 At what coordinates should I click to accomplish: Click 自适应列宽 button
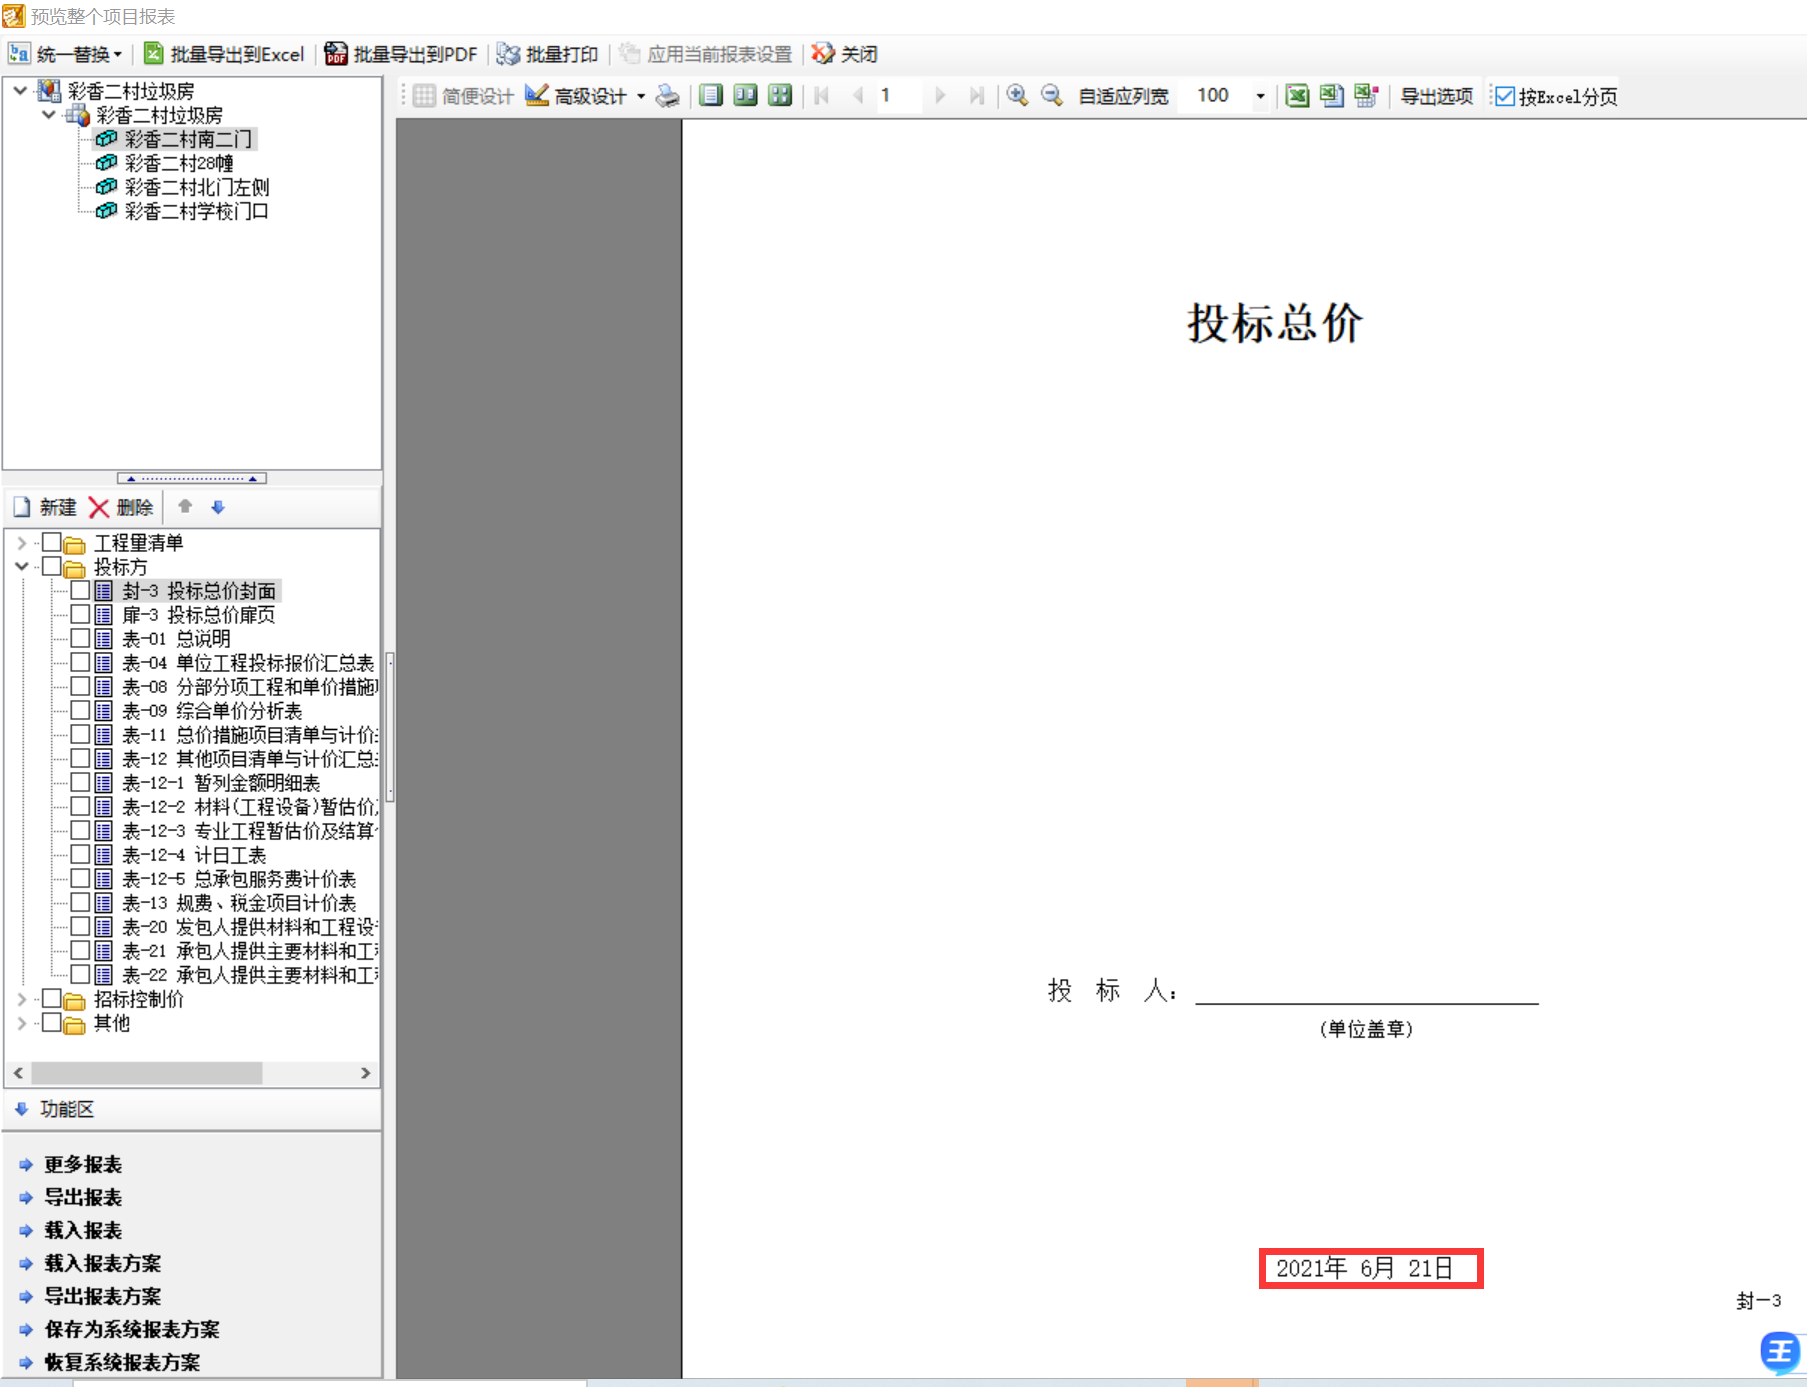pyautogui.click(x=1123, y=96)
